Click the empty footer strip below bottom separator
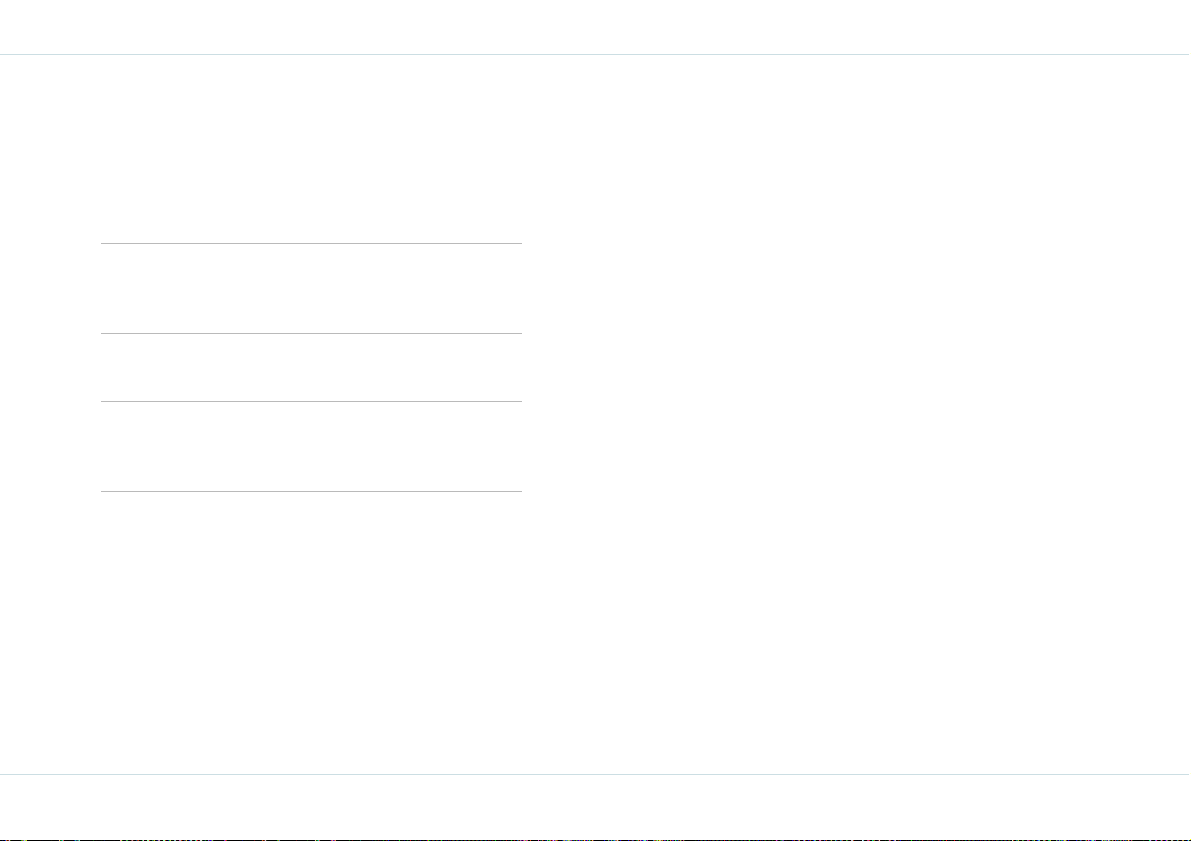Screen dimensions: 1191x841 tap(596, 806)
